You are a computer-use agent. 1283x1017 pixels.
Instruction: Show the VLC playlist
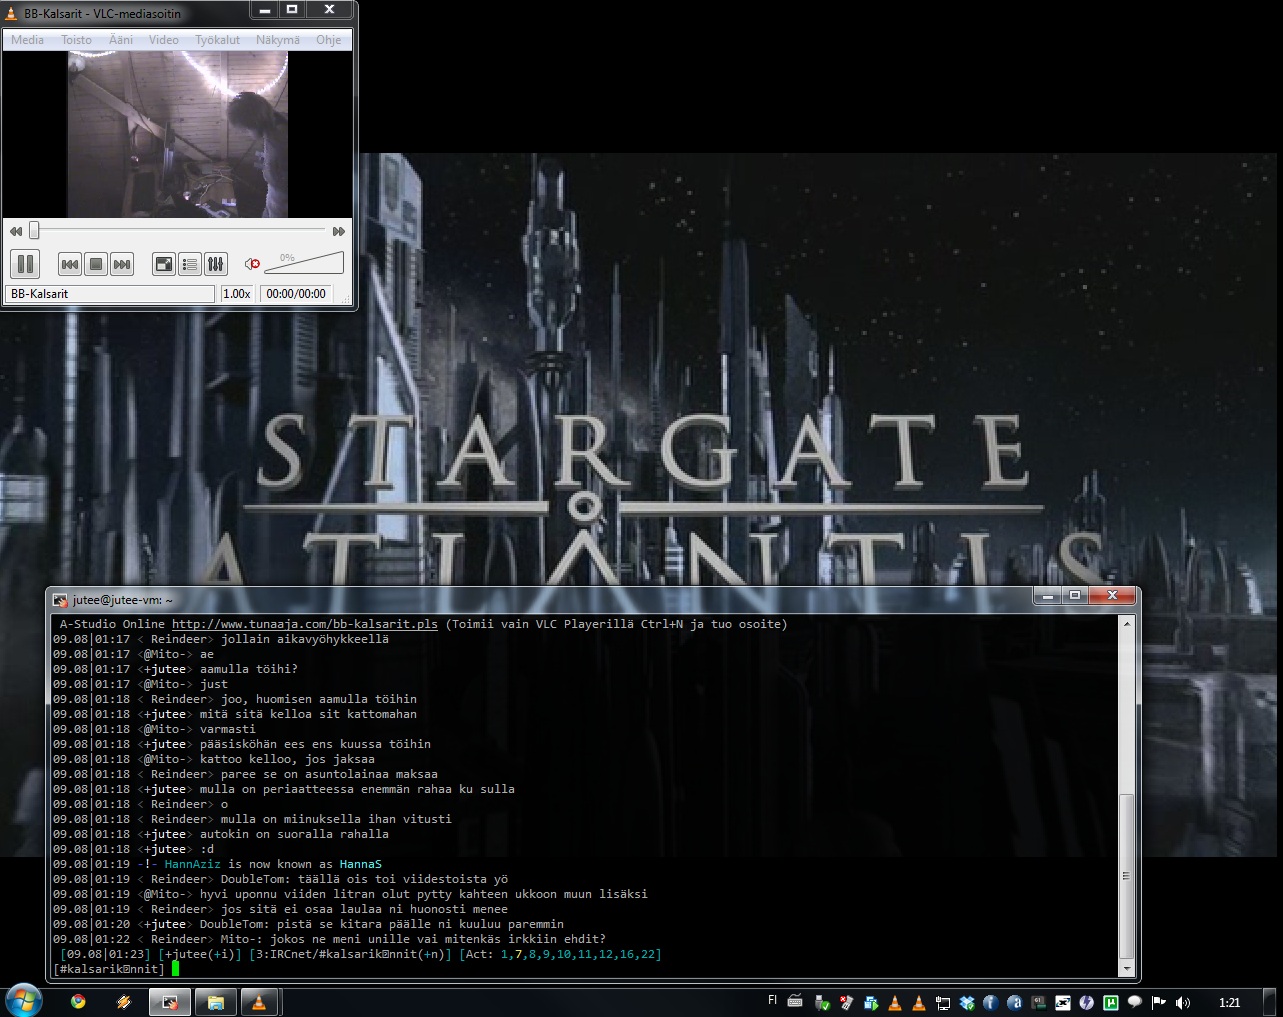(x=189, y=264)
